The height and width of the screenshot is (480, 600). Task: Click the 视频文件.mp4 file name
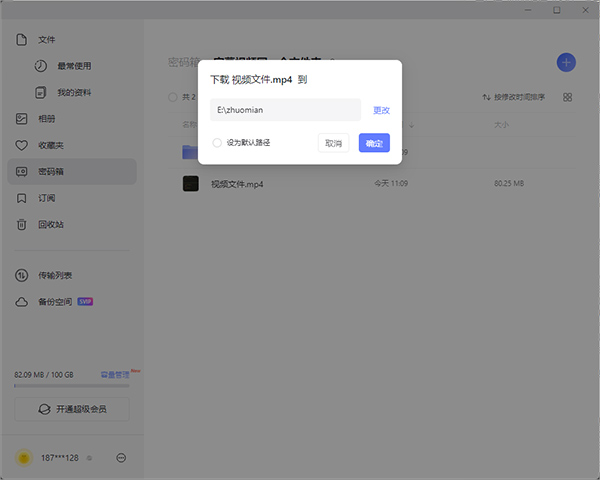[x=237, y=184]
